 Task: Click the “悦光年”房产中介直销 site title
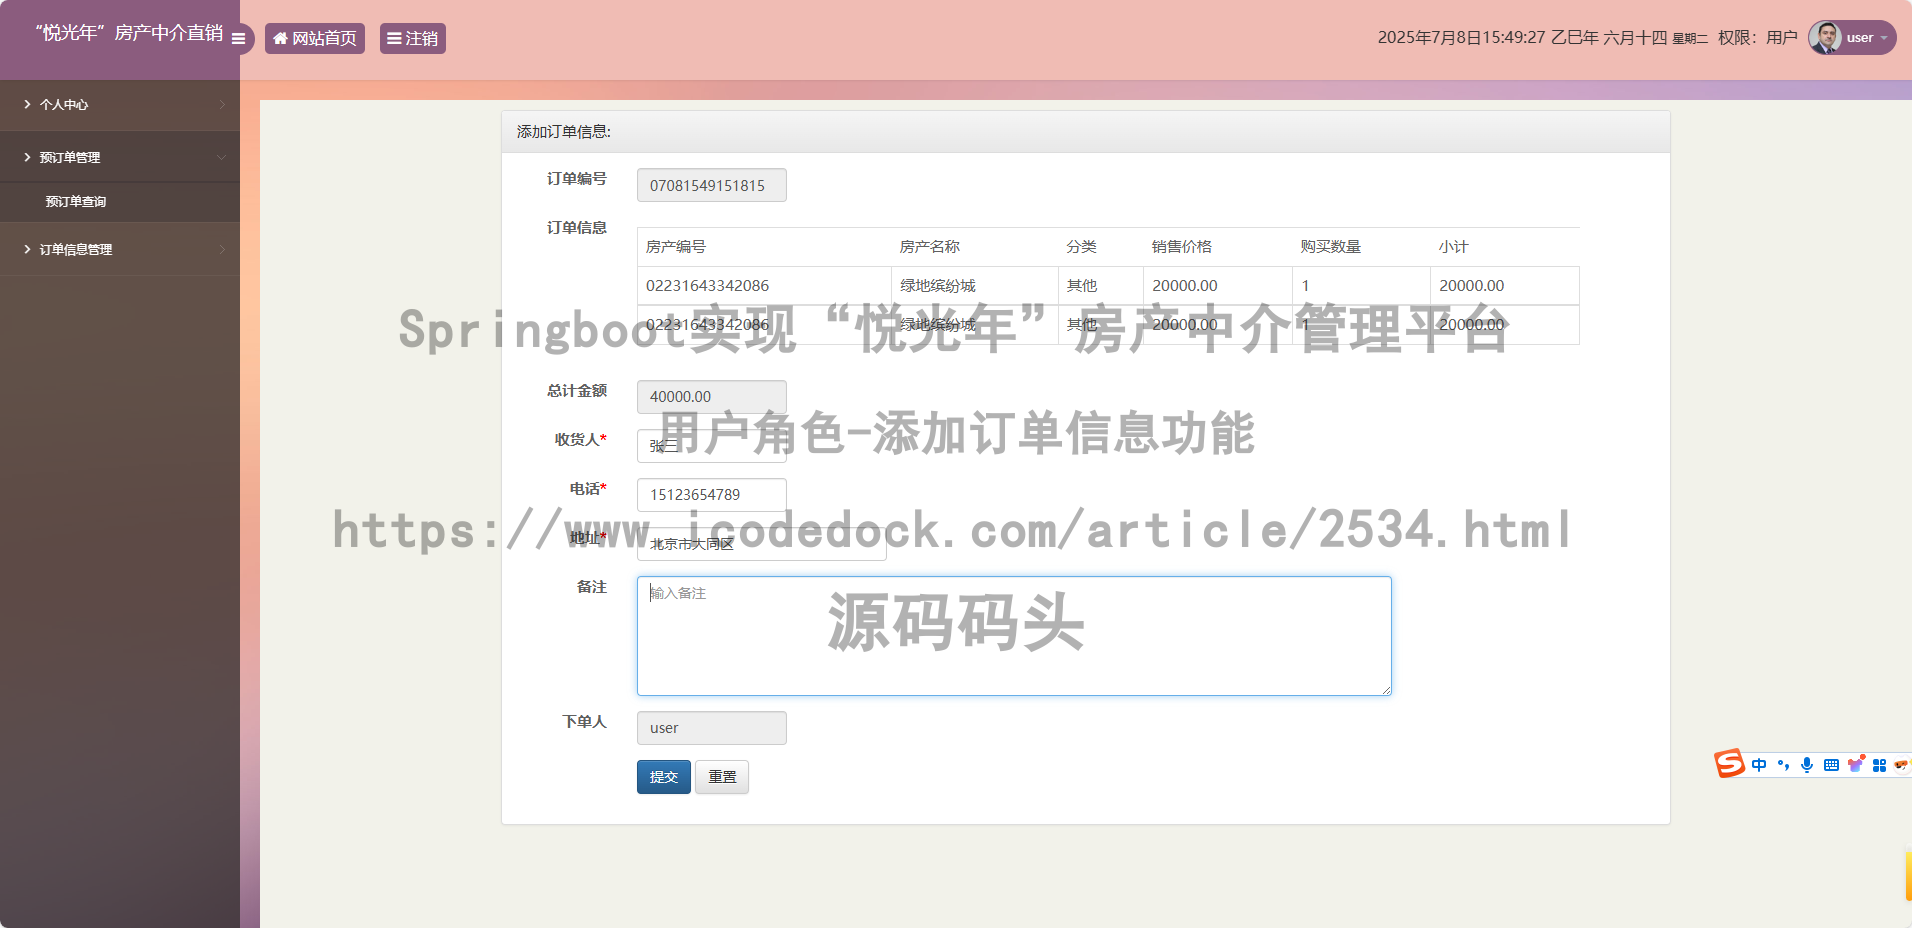coord(129,33)
